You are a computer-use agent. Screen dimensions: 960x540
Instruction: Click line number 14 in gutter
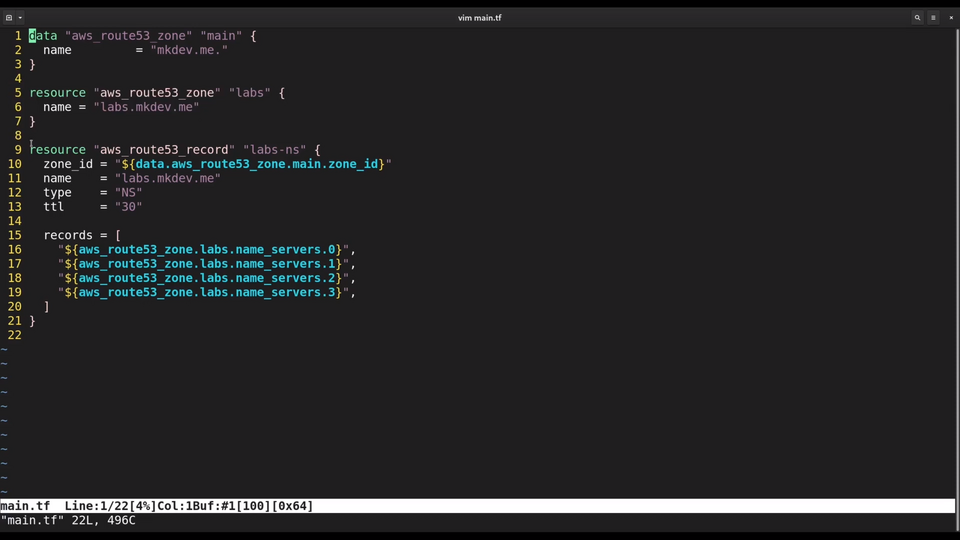click(x=15, y=221)
